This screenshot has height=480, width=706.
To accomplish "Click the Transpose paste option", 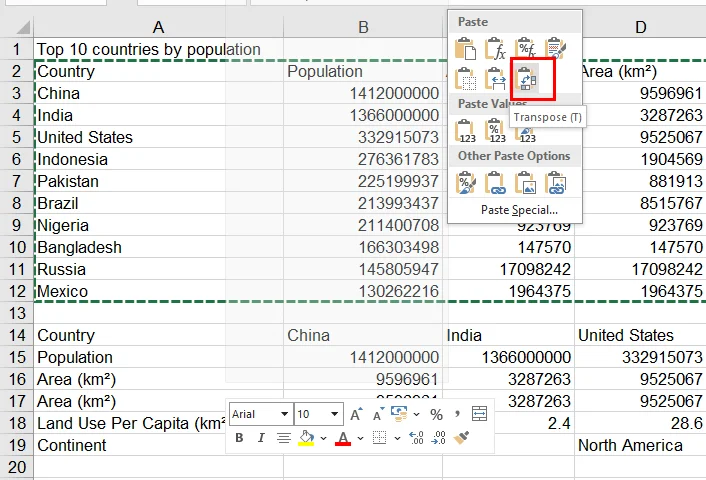I will [x=526, y=78].
